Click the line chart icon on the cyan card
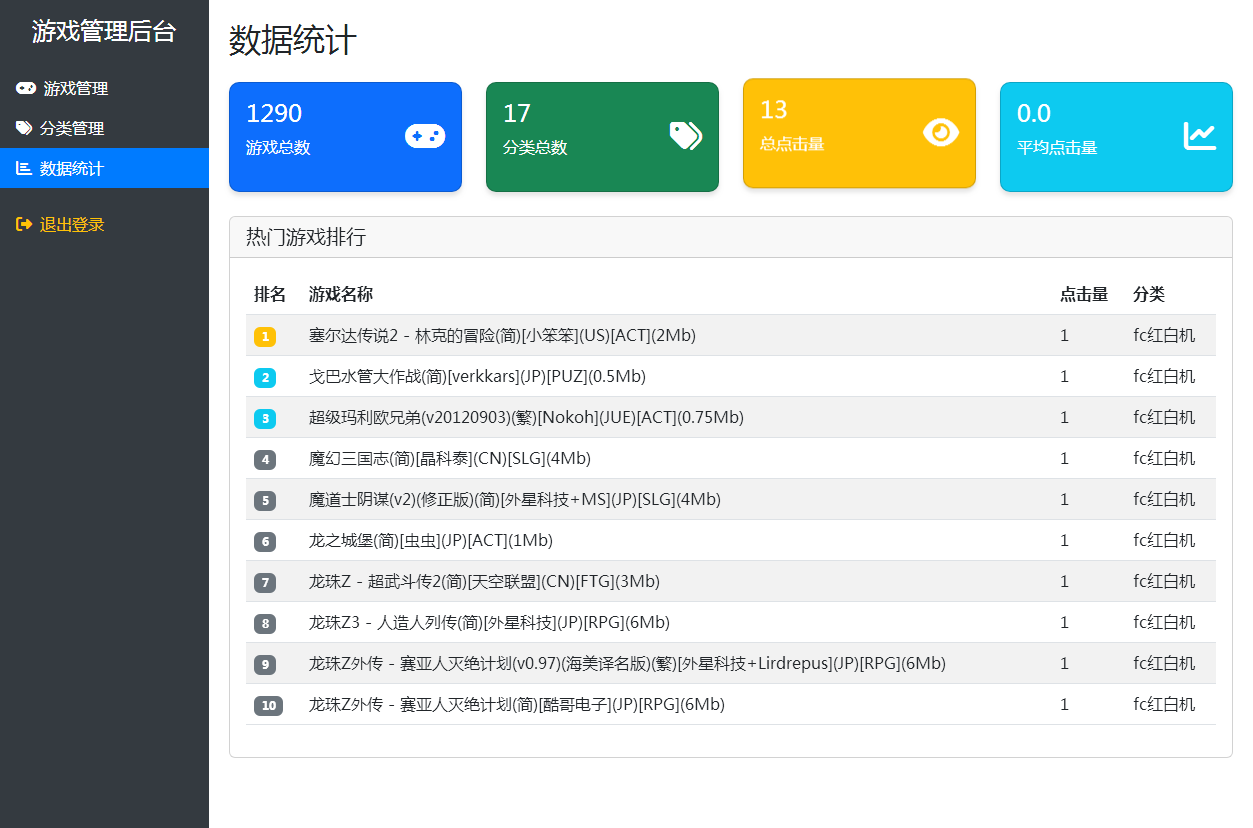 1198,136
